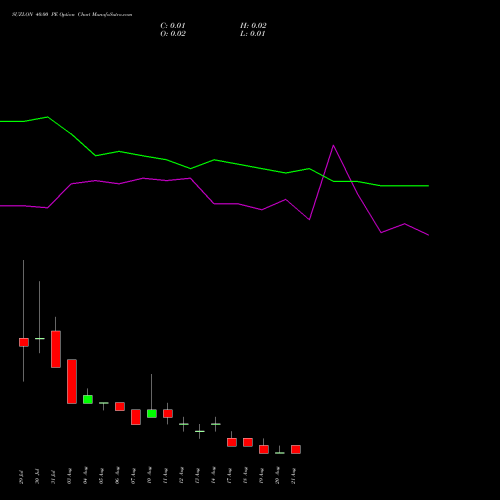Click the chart title starting with SUZLON
500x500 pixels.
[72, 15]
